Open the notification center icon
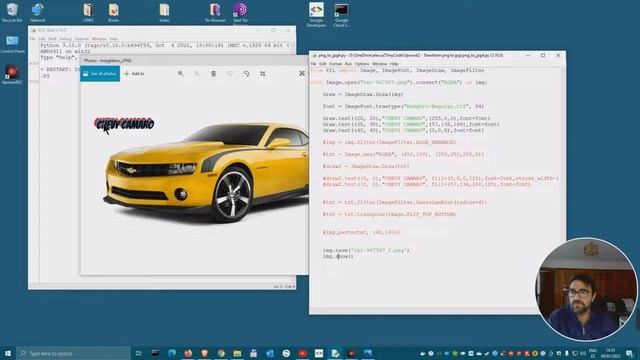The width and height of the screenshot is (640, 360). point(630,353)
